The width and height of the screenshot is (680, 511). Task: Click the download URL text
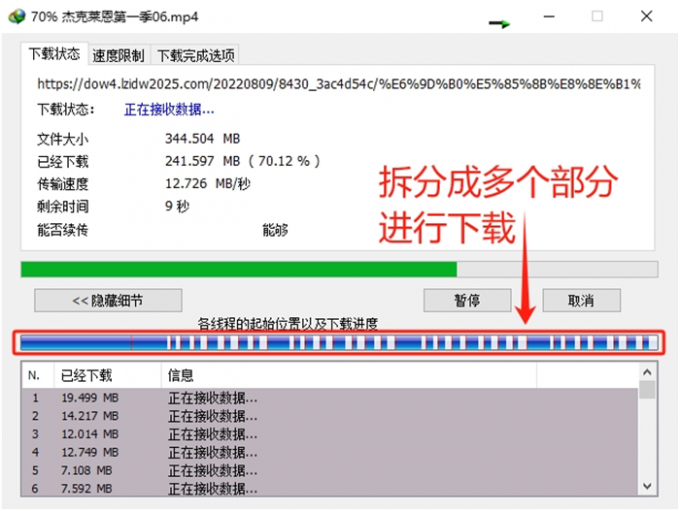(x=339, y=83)
